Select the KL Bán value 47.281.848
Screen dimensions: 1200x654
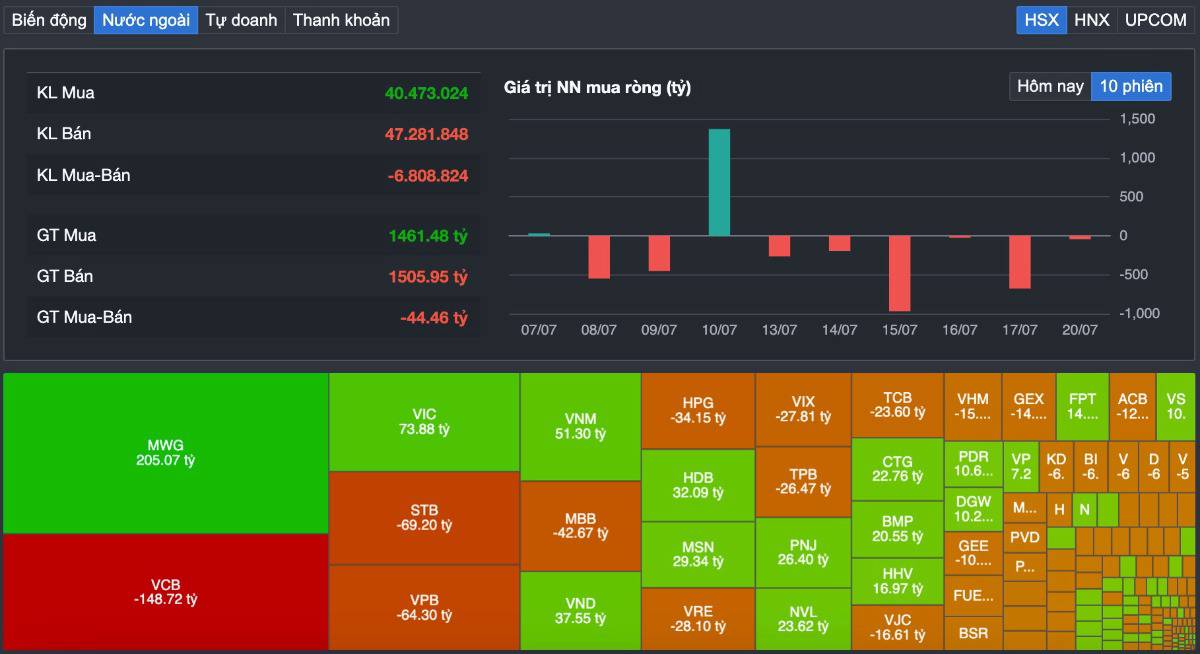pos(426,134)
